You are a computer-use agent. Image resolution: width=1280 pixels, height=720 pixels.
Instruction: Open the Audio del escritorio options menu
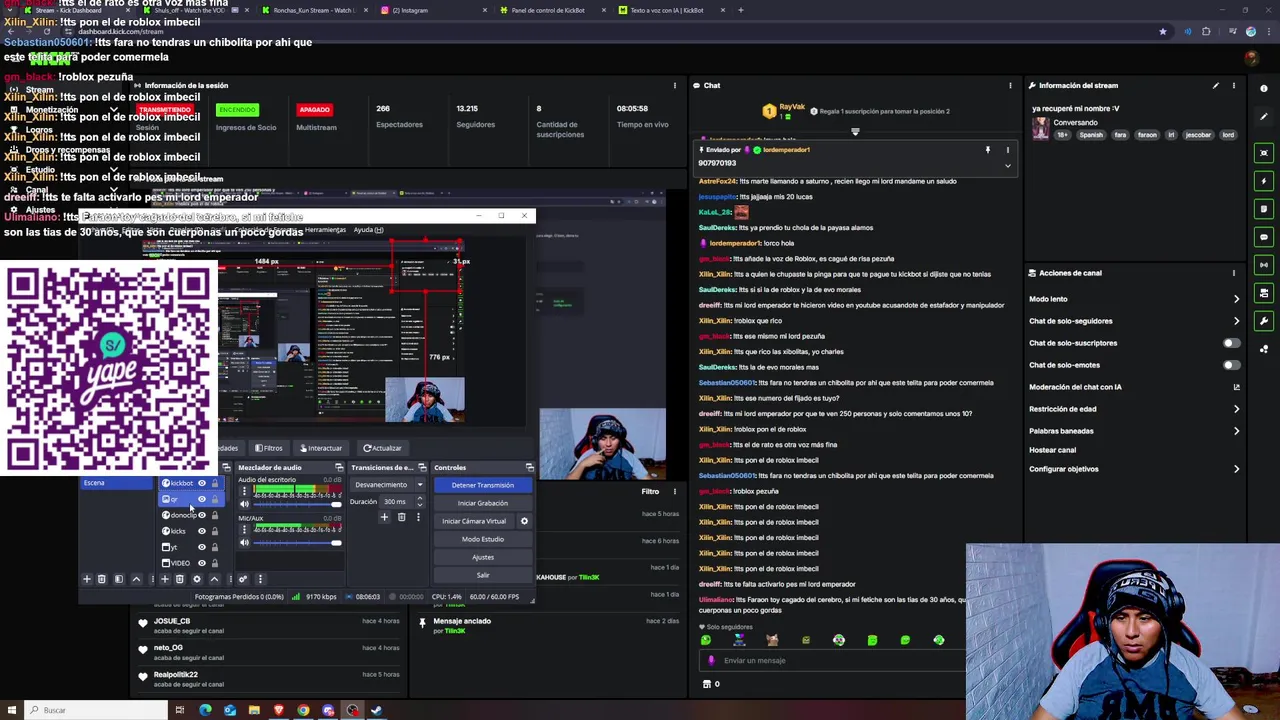pos(244,491)
